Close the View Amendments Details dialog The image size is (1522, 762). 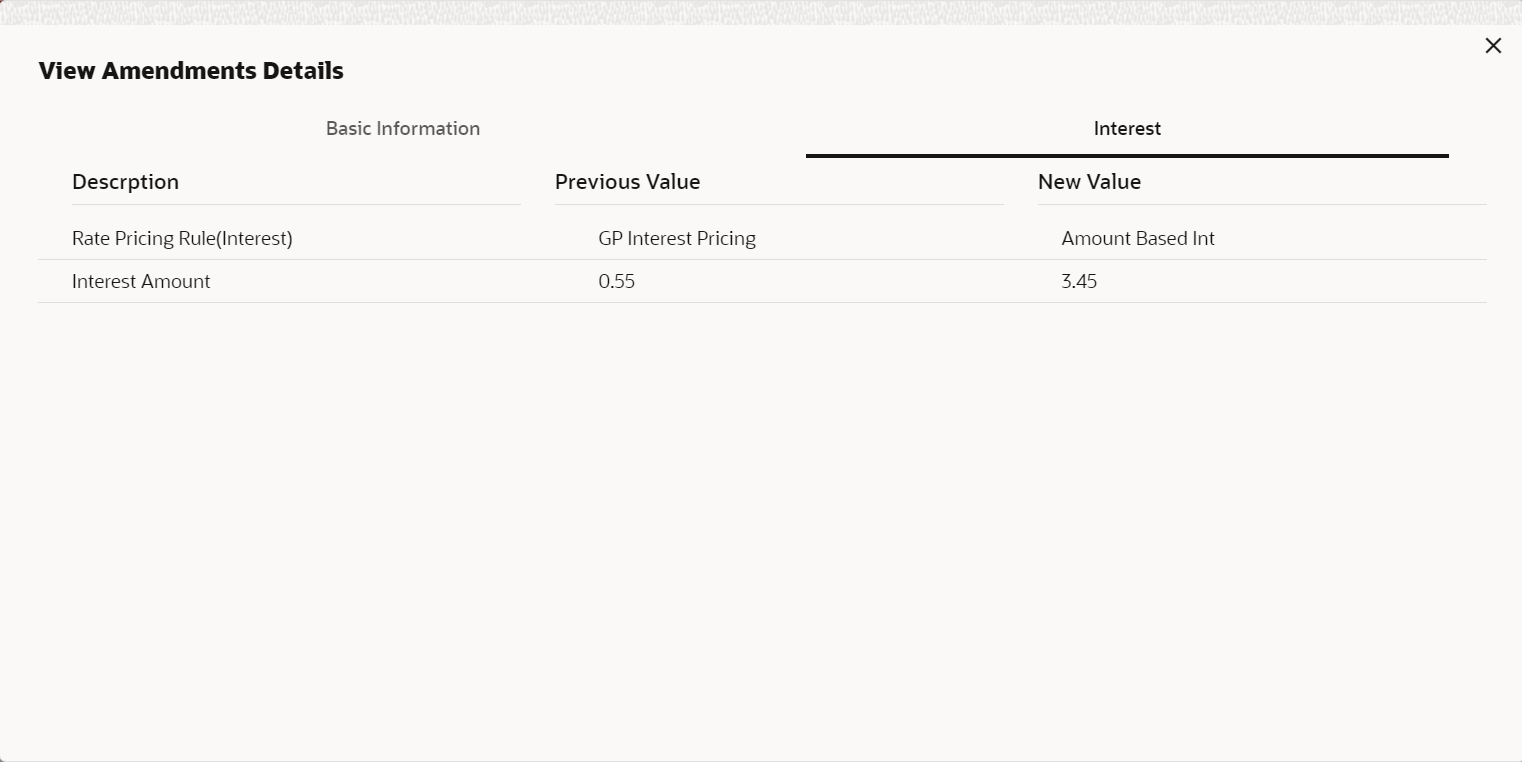pos(1493,46)
